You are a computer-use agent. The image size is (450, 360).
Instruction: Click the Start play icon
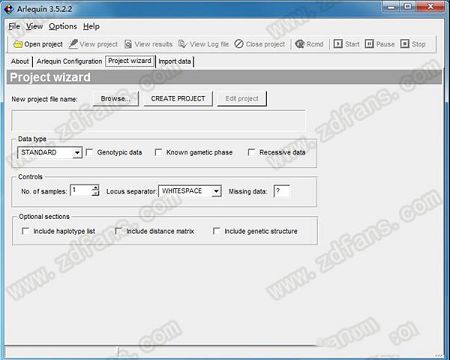[x=338, y=44]
